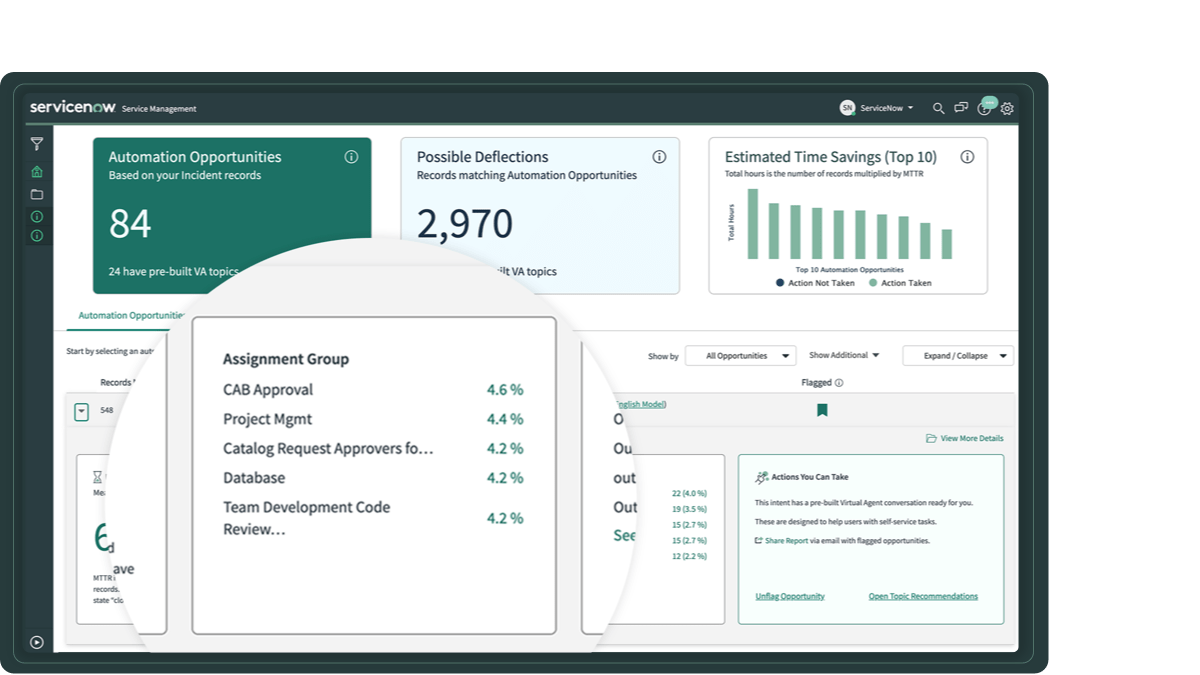1200x675 pixels.
Task: Open settings gear in the header
Action: coord(1006,108)
